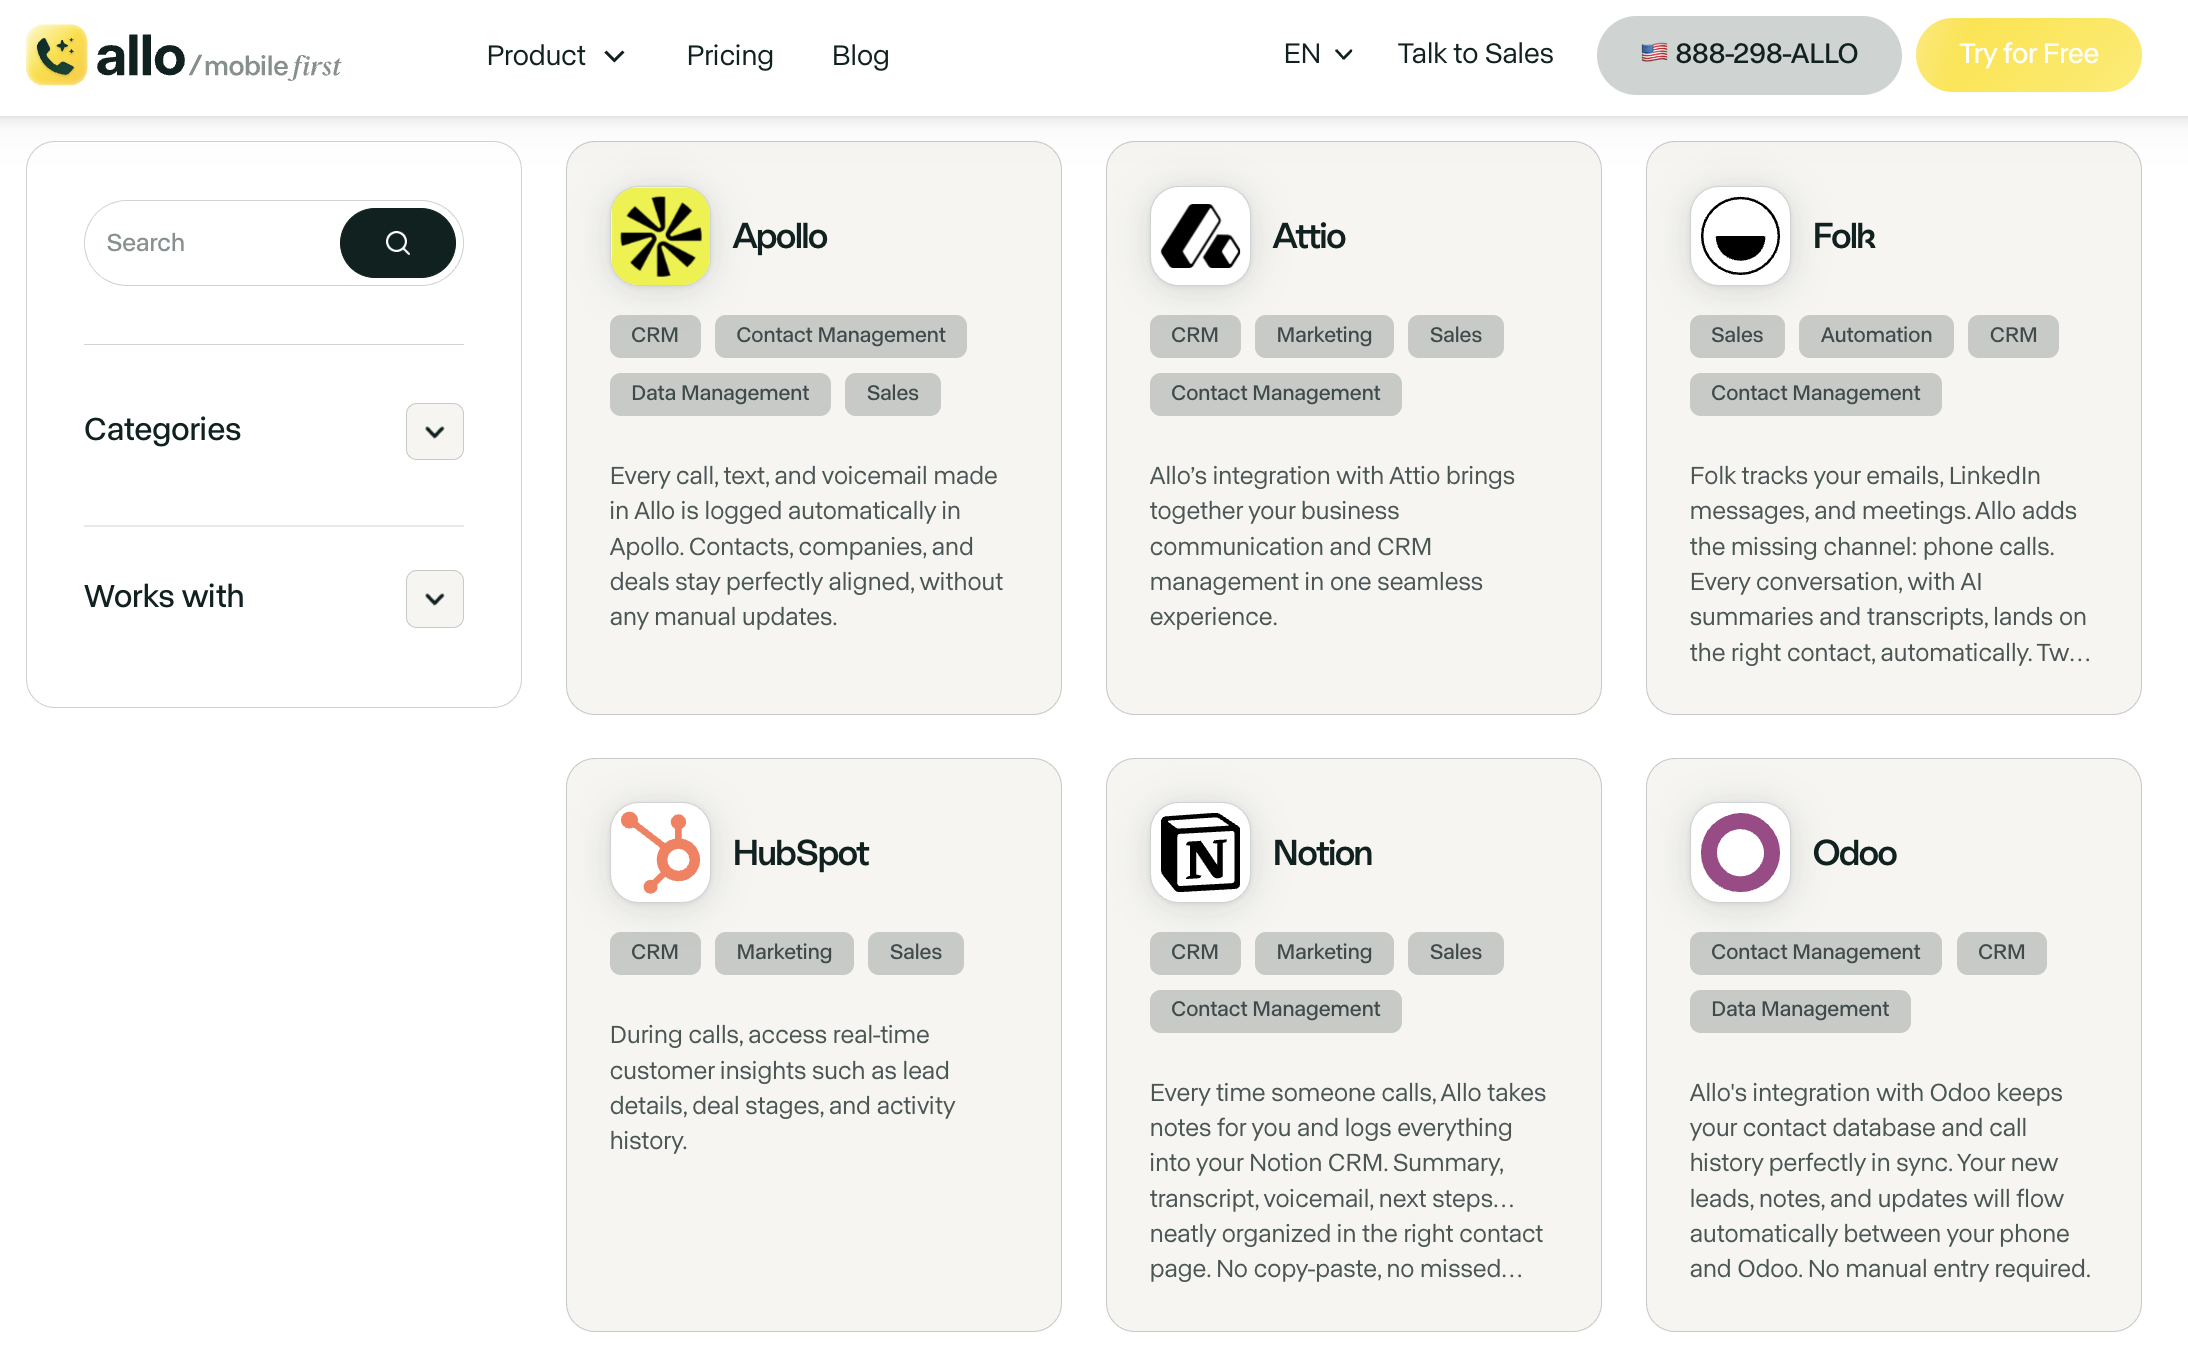2188x1350 pixels.
Task: Click the Allo phone logo icon
Action: 57,55
